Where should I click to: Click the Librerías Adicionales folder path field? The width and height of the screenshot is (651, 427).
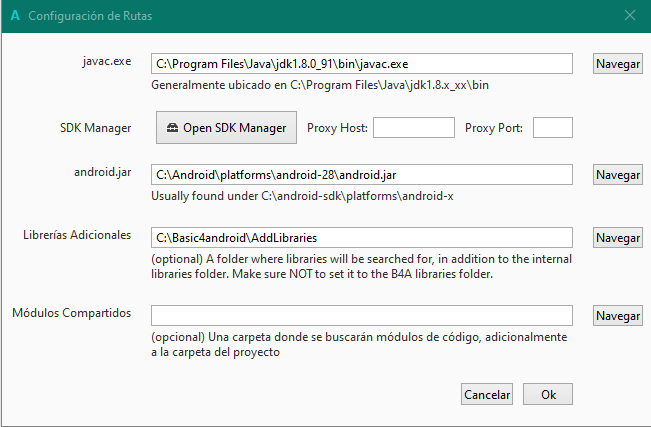(x=361, y=238)
